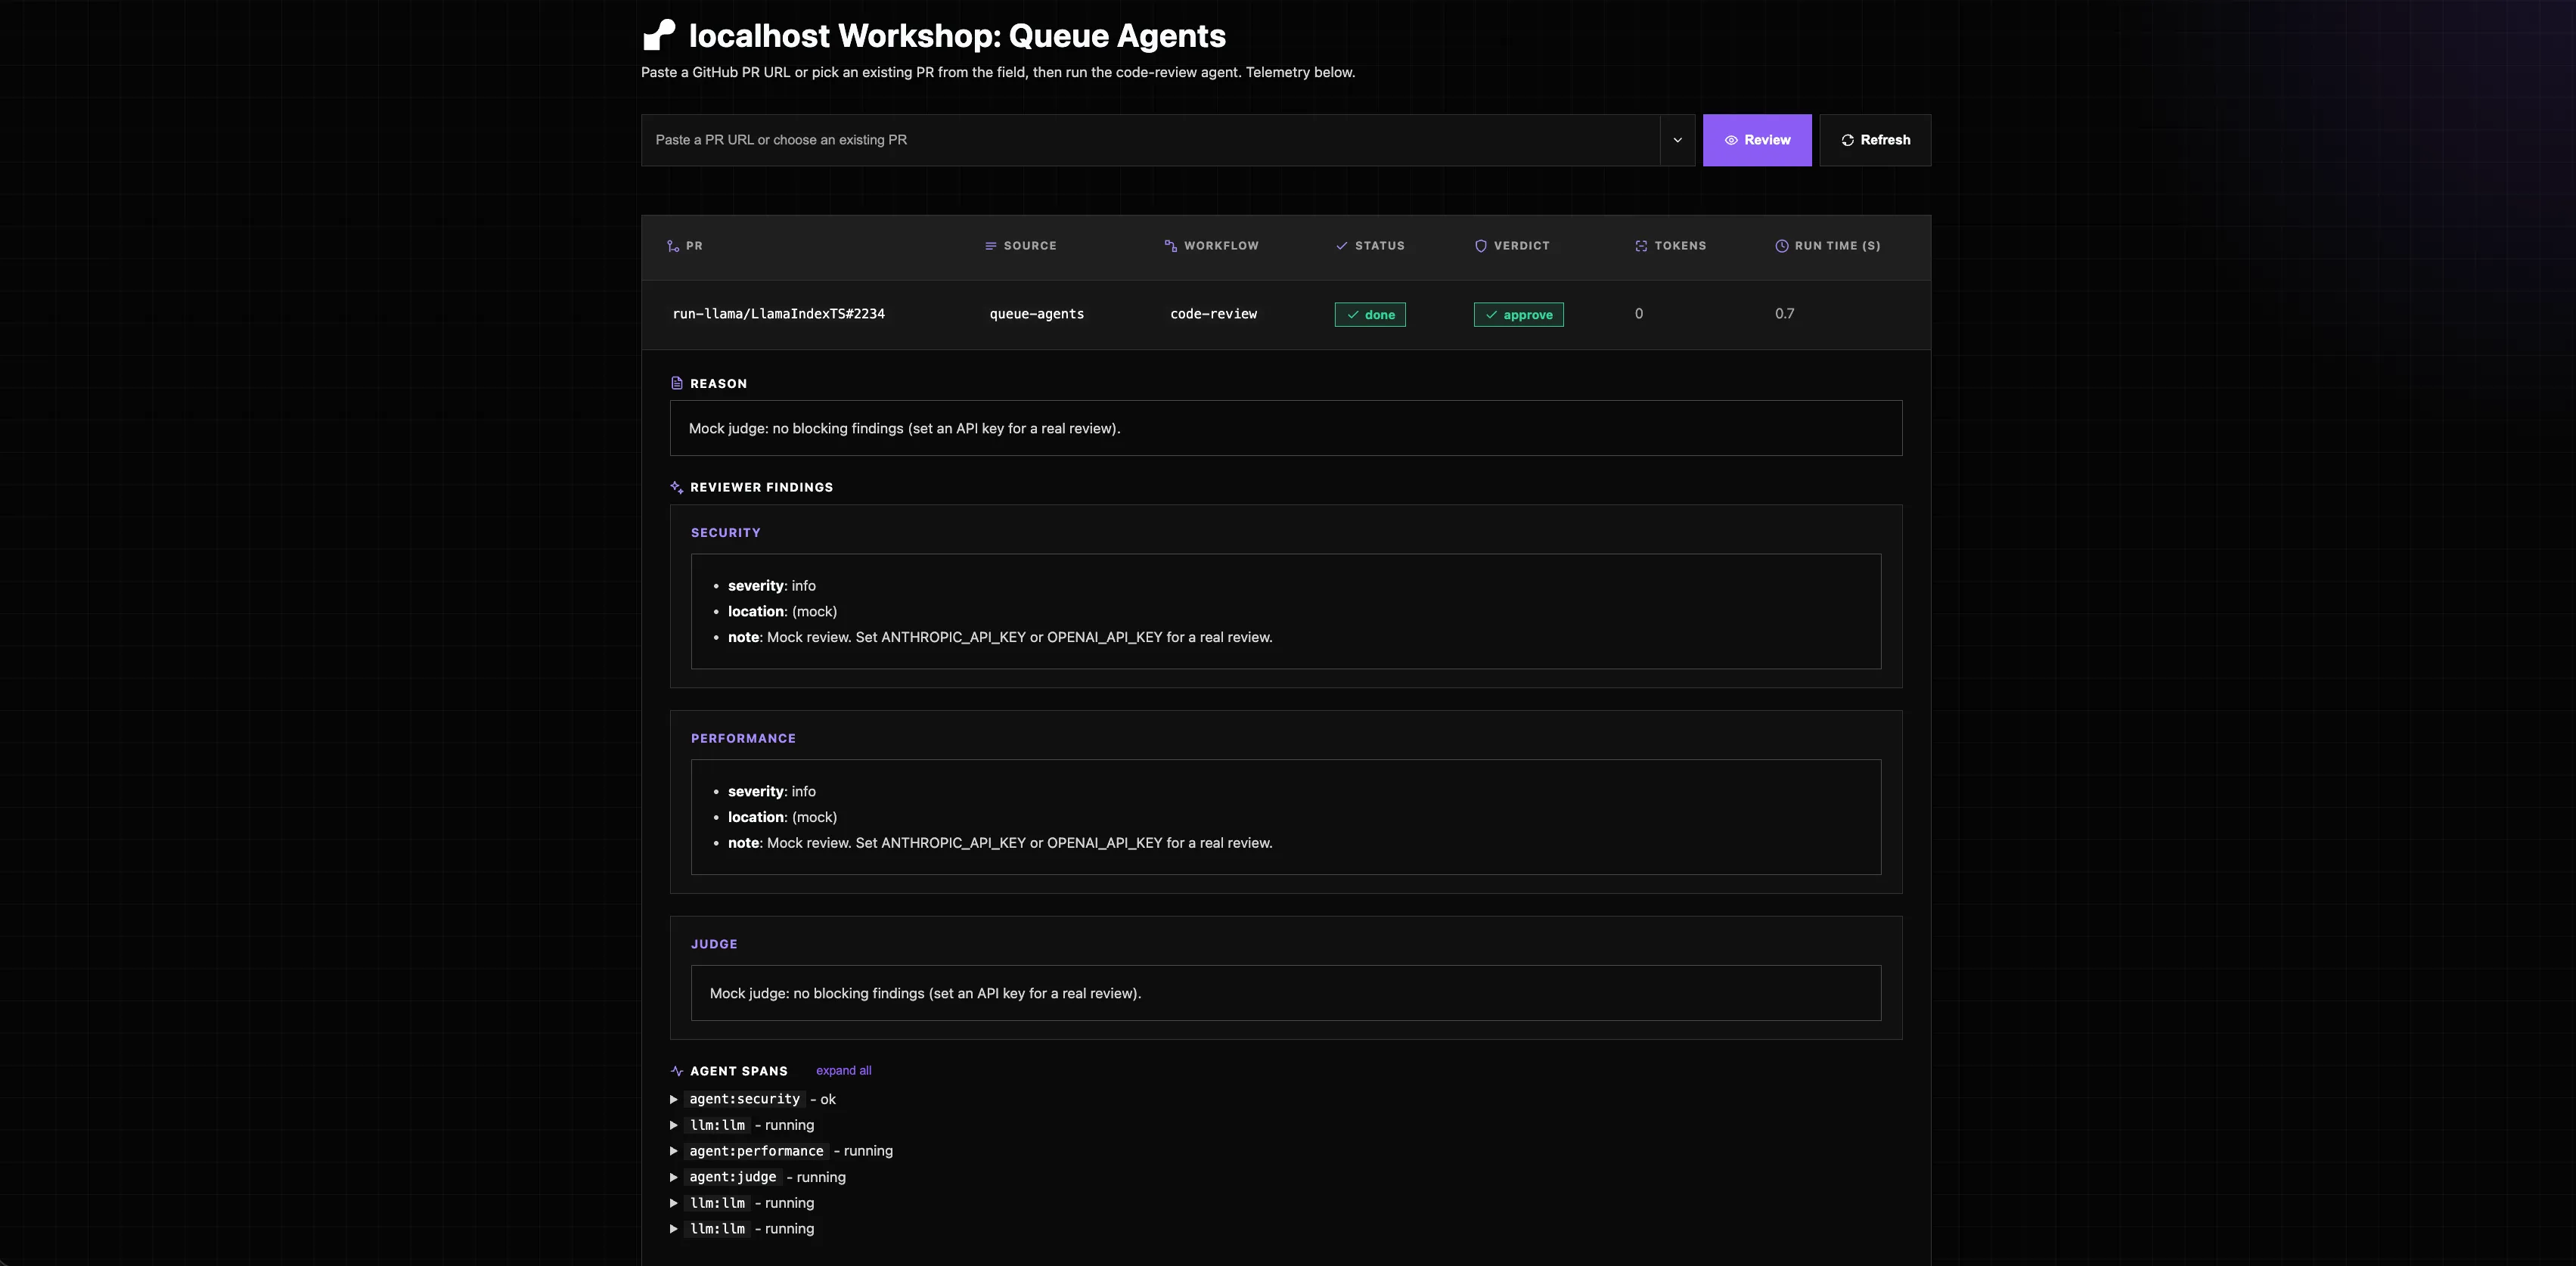Click the 'localhost Workshop: Queue Agents' title
This screenshot has width=2576, height=1266.
957,35
